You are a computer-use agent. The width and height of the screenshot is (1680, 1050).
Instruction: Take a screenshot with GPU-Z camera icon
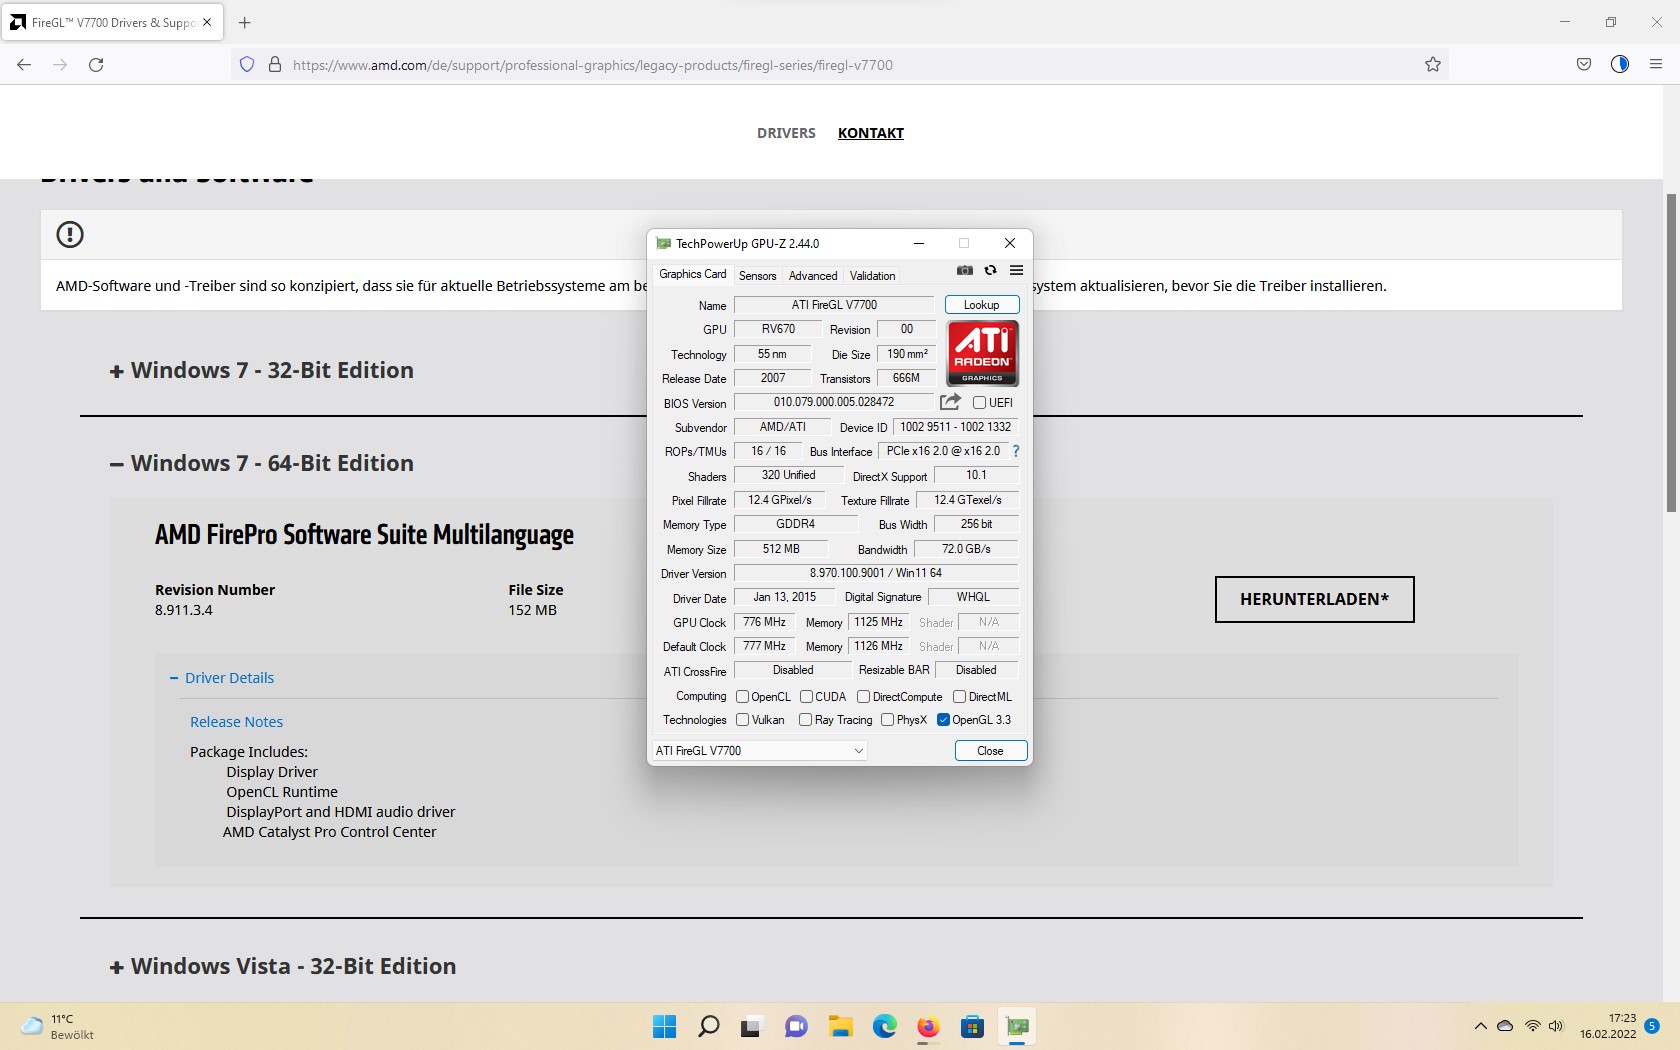(x=964, y=271)
